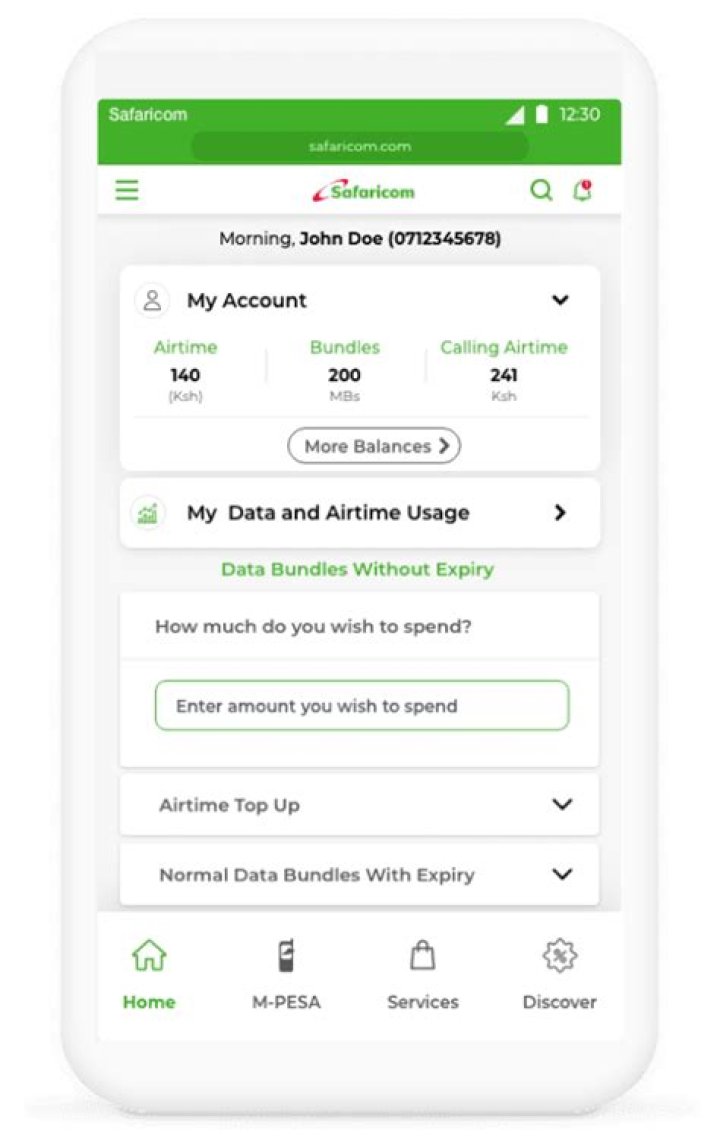This screenshot has width=720, height=1145.
Task: Tap the M-PESA phone icon
Action: click(287, 955)
